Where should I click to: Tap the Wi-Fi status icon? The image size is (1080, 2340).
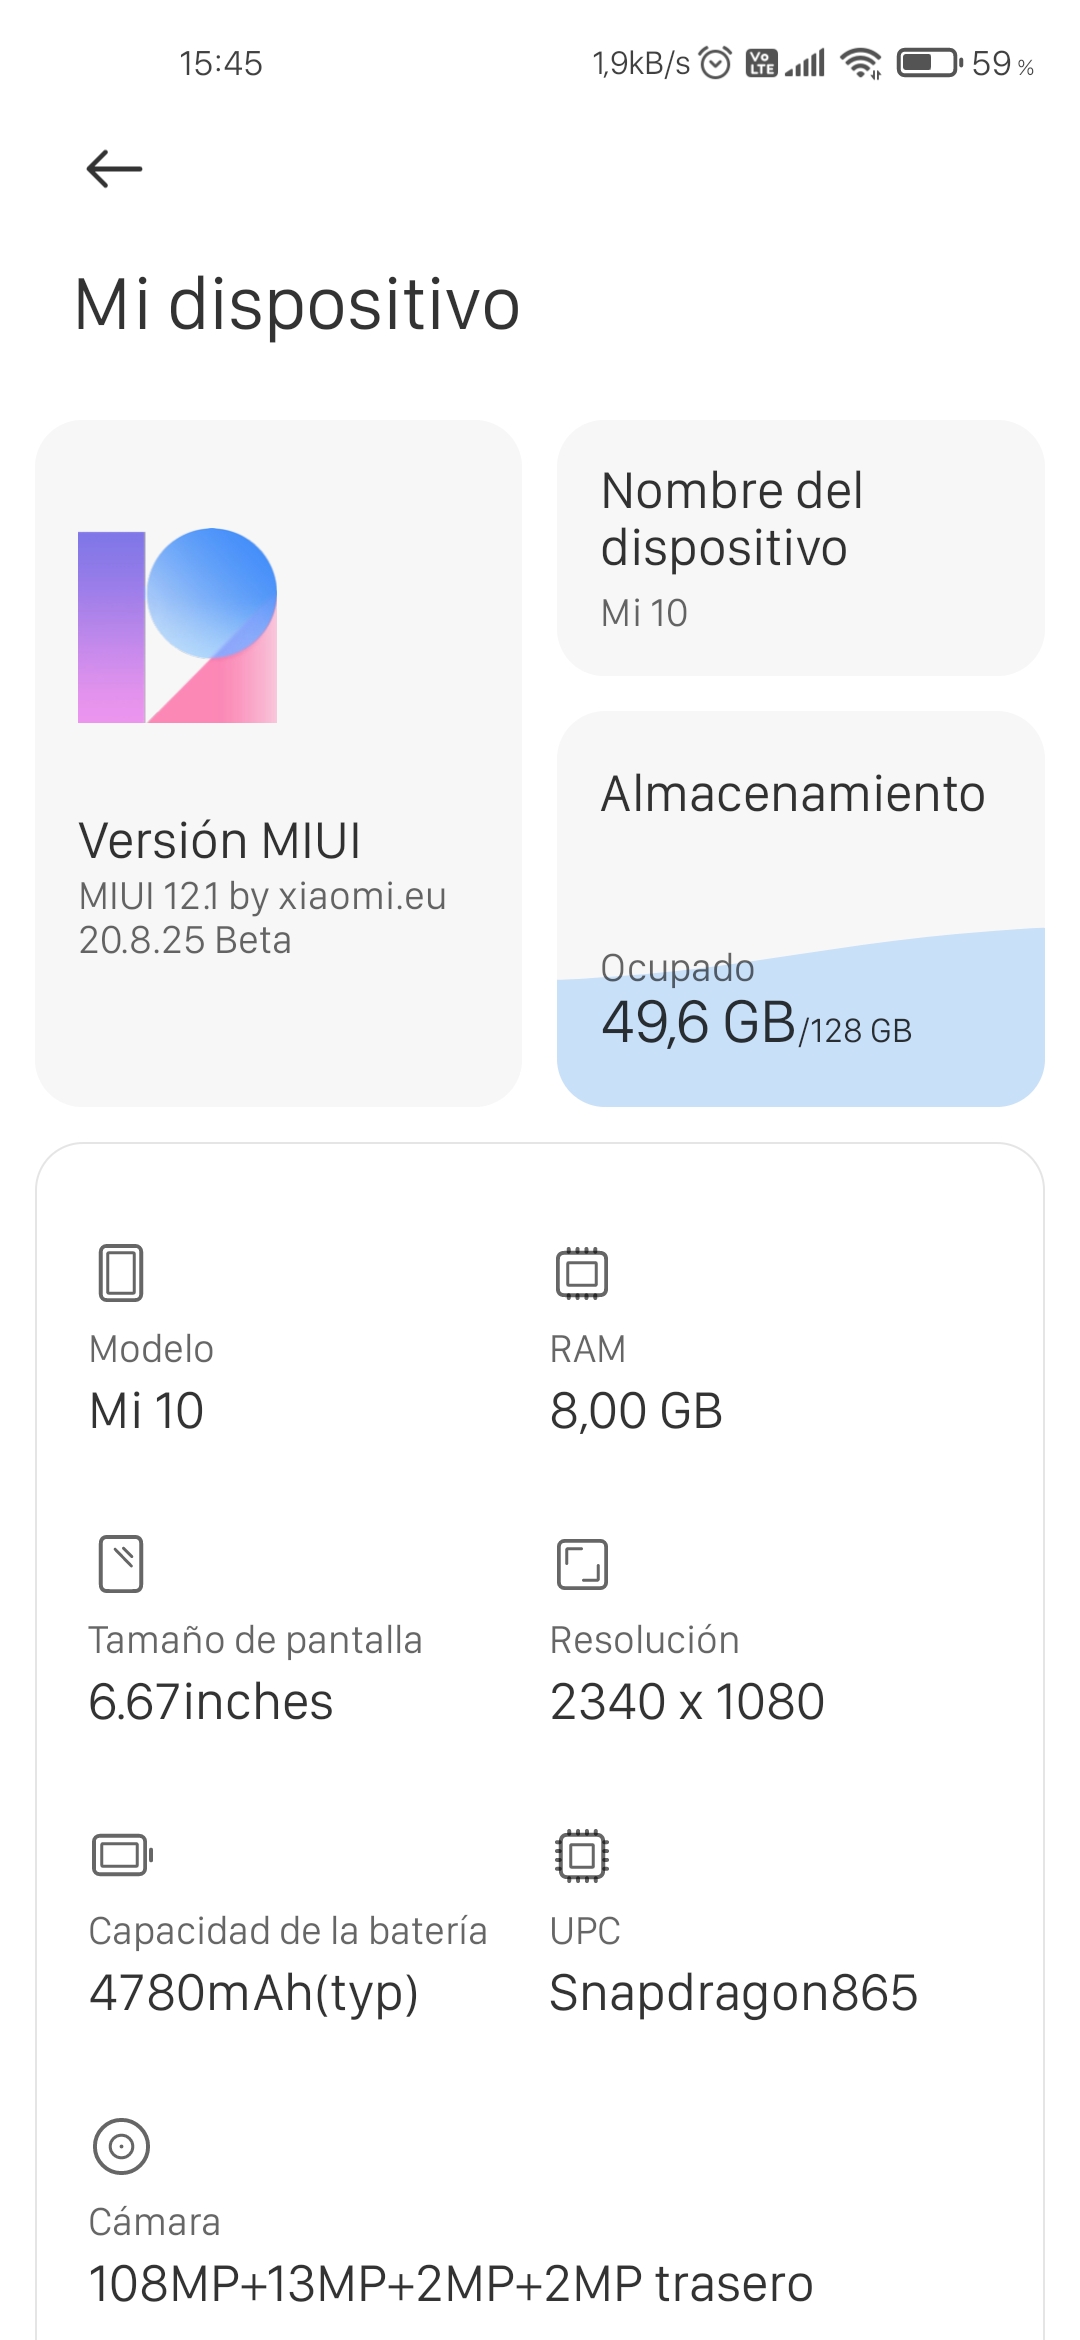(x=861, y=63)
